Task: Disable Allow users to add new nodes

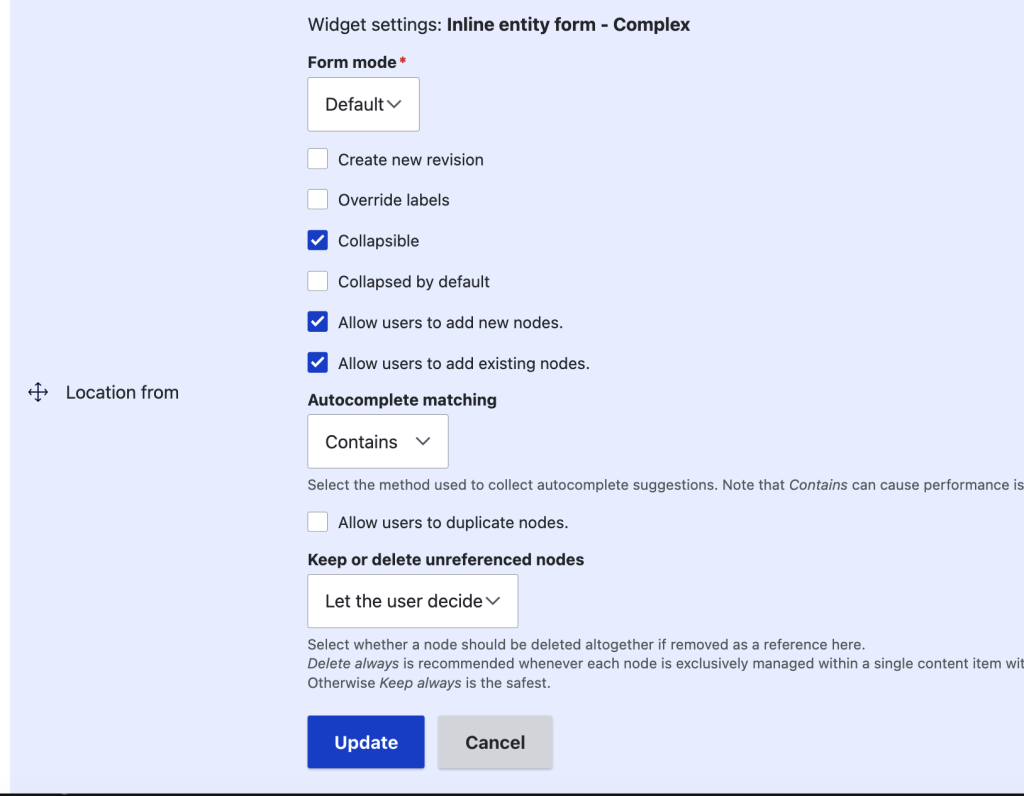Action: (x=317, y=322)
